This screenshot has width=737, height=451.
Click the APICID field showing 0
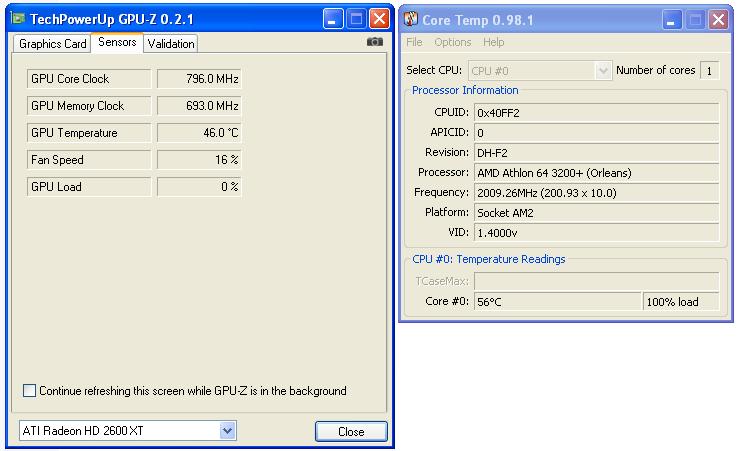tap(596, 132)
